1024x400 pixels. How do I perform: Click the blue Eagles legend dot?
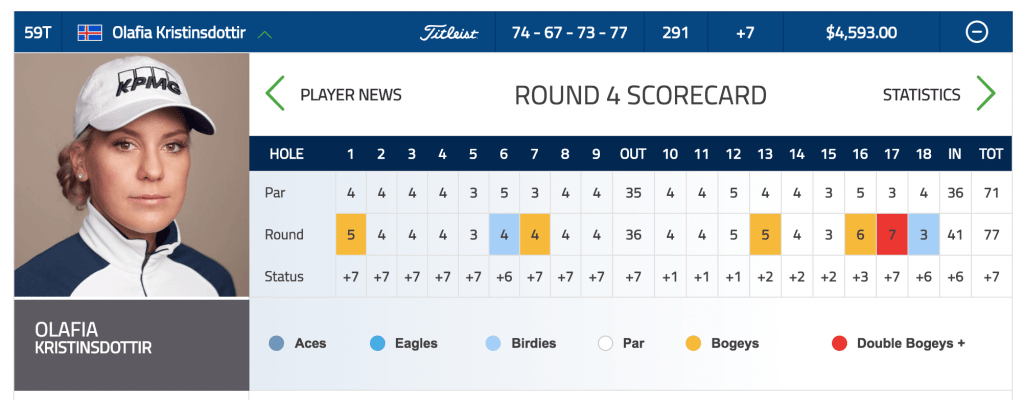point(377,343)
